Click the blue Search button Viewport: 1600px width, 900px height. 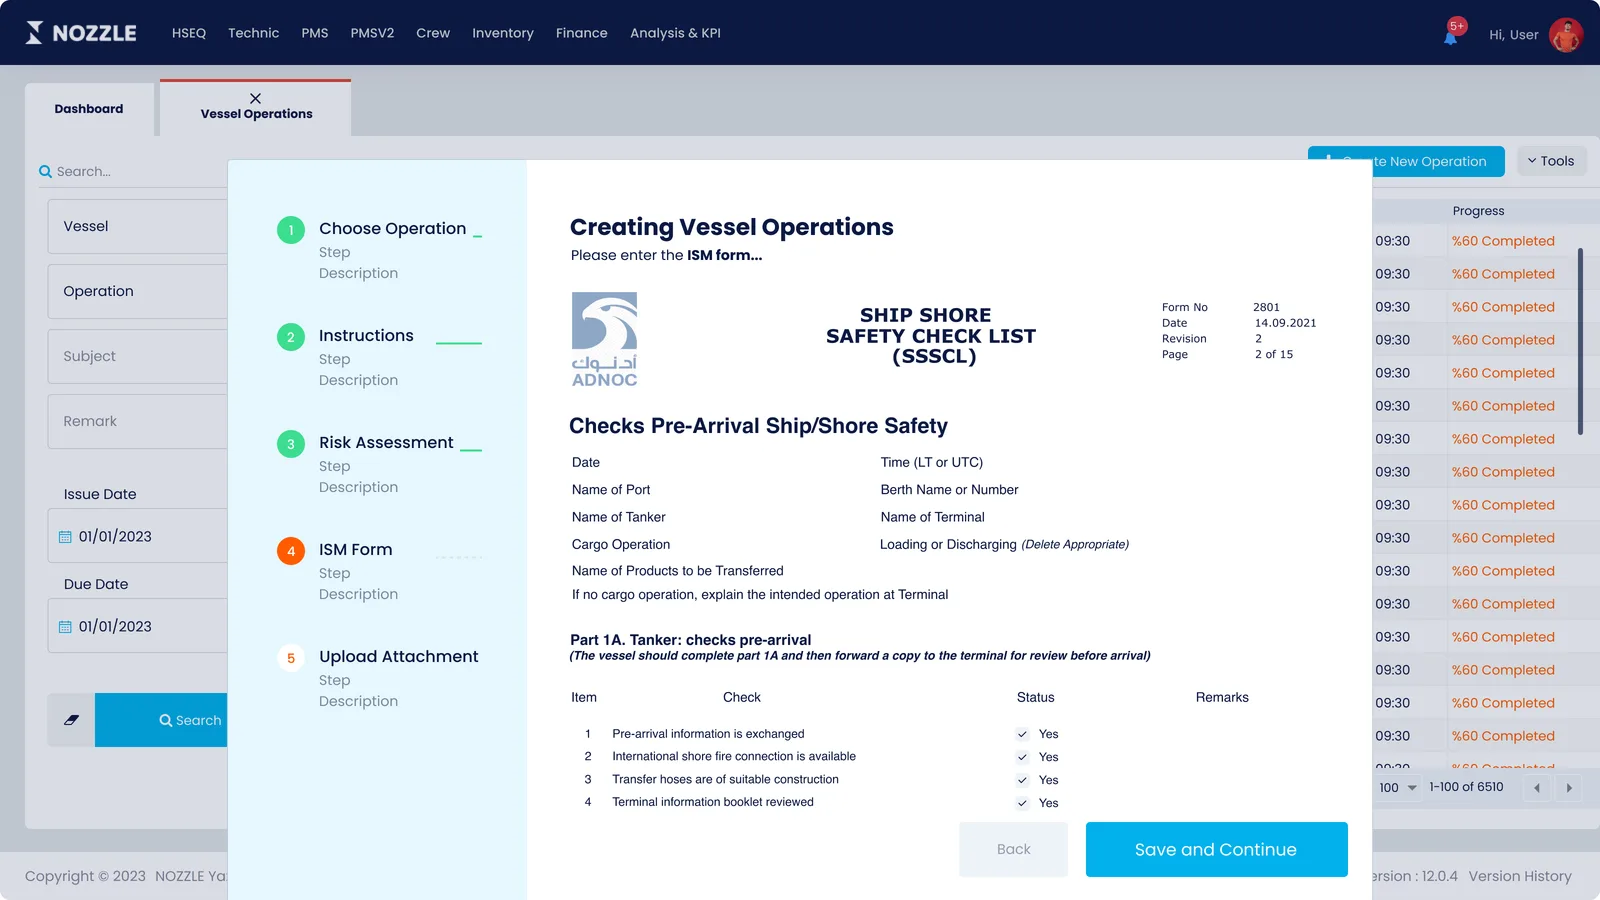(161, 720)
